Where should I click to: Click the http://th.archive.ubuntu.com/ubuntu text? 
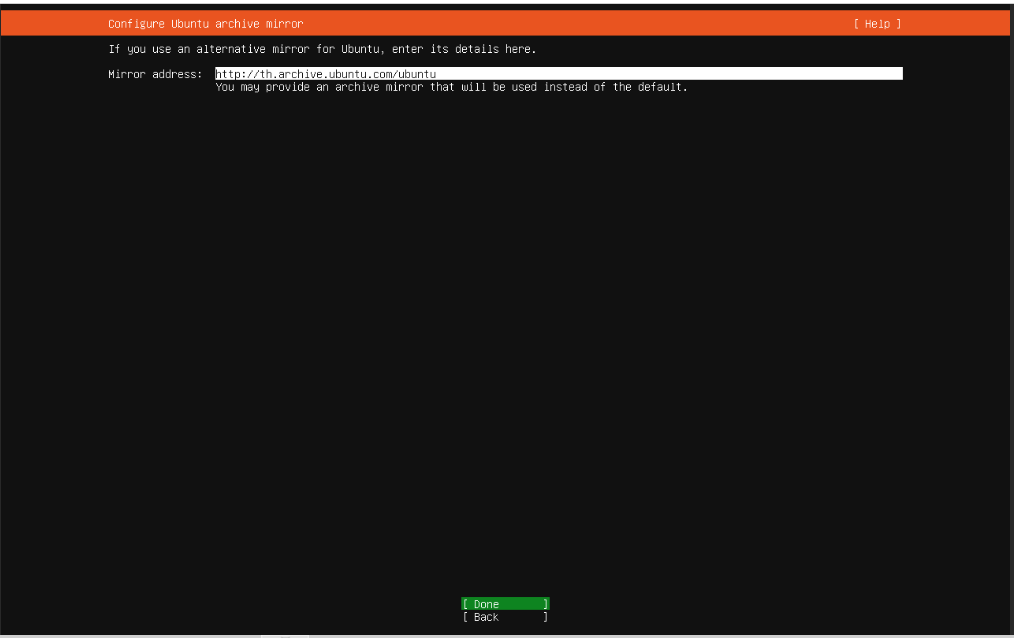325,73
